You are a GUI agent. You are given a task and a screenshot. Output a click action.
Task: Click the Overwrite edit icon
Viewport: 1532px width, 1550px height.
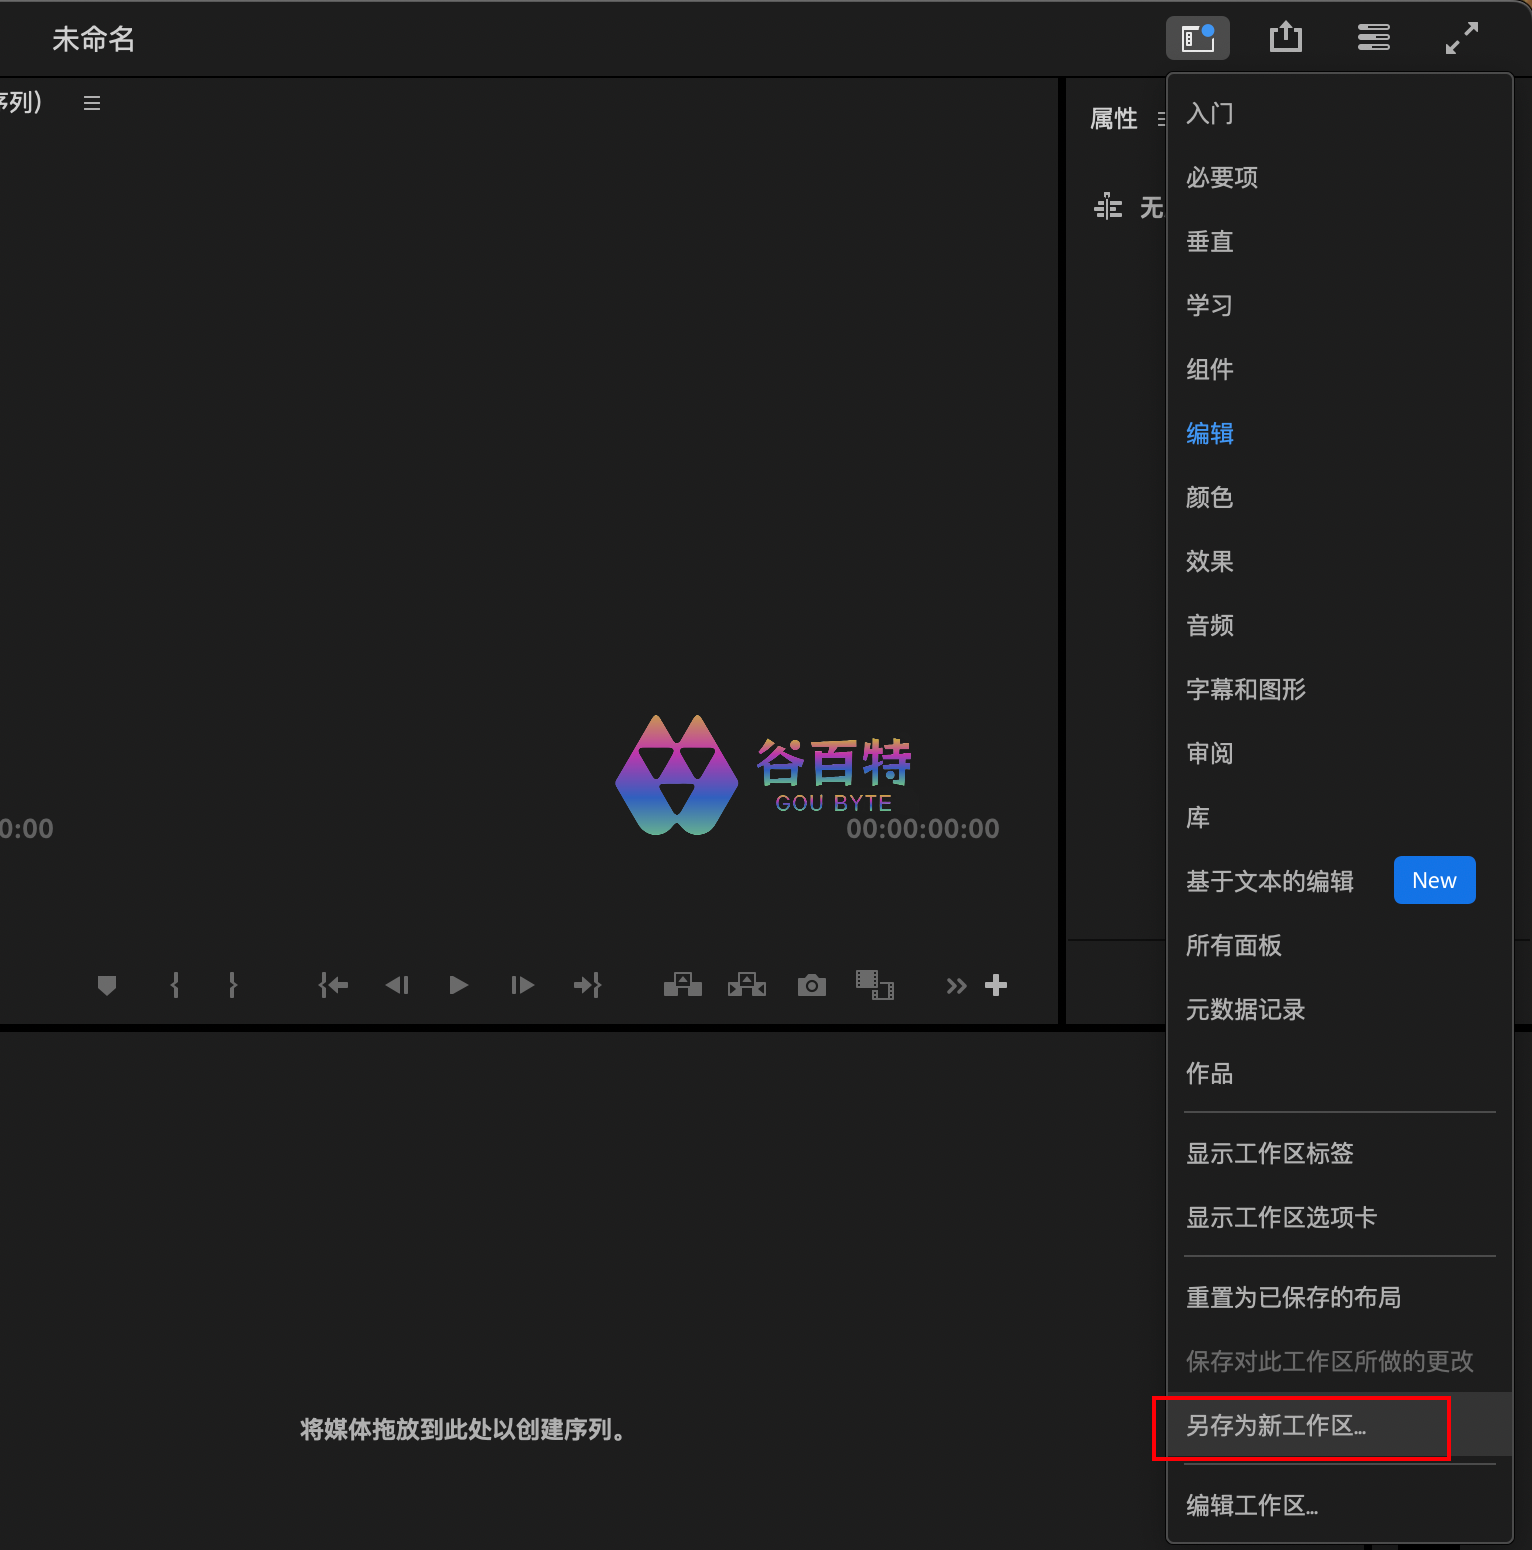click(x=747, y=986)
